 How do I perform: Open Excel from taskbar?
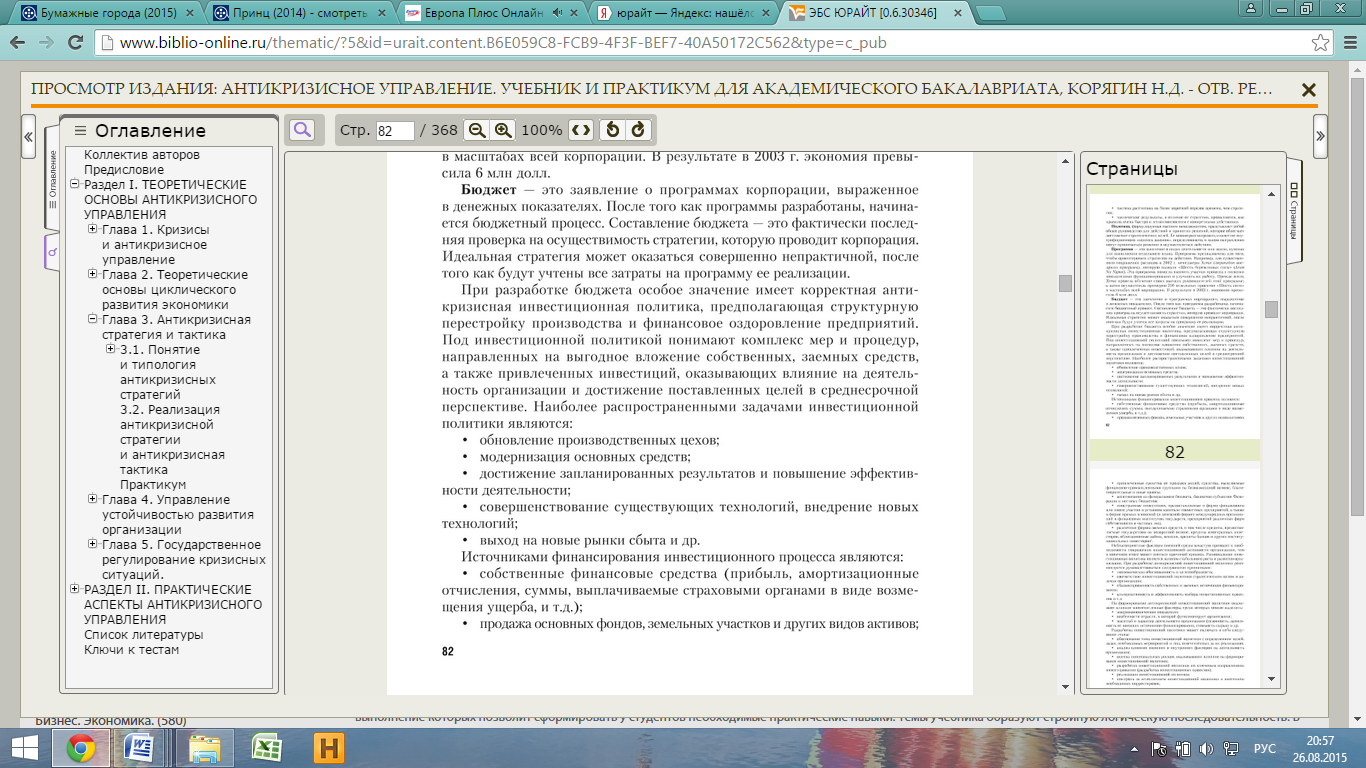coord(266,747)
